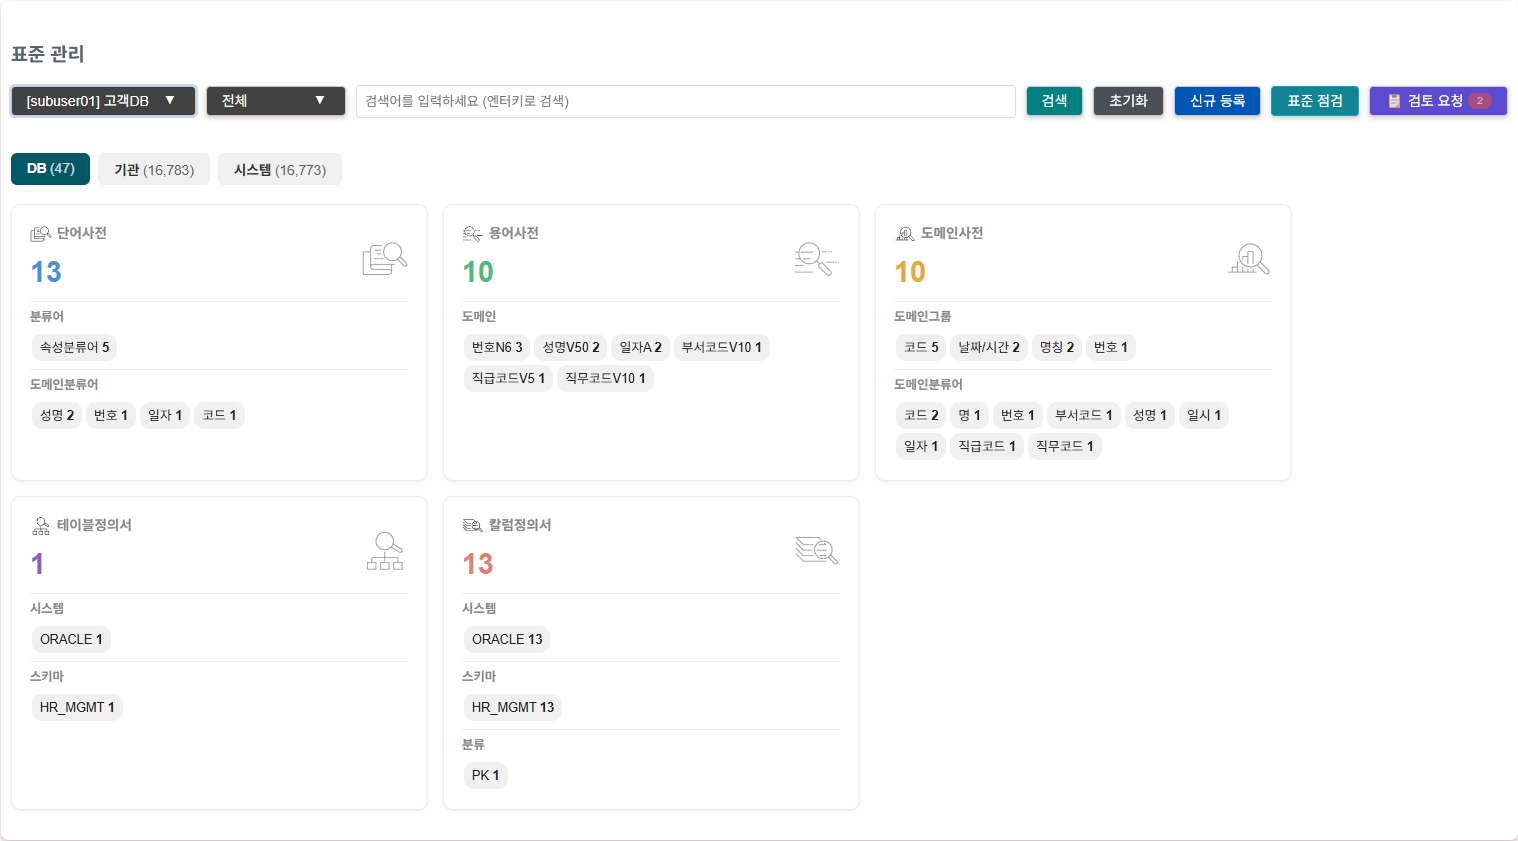Select the 명칭 2 chip

coord(1057,347)
